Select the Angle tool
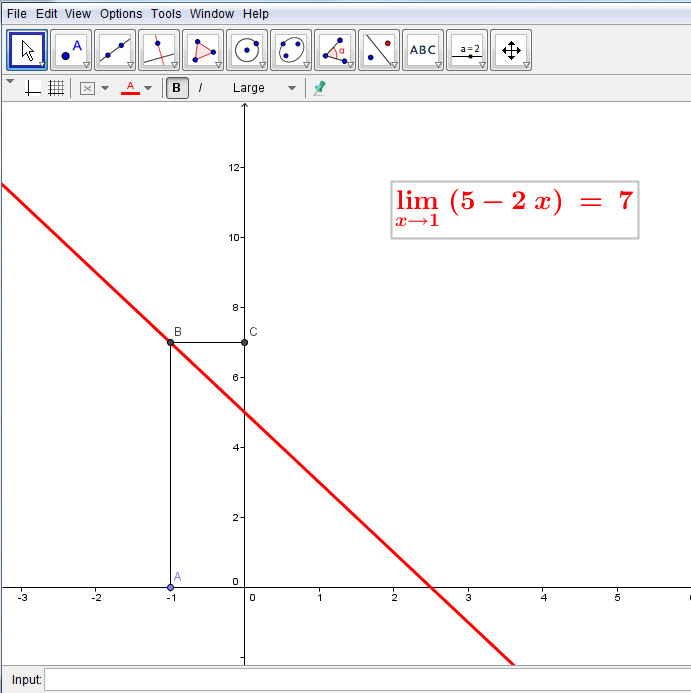 click(335, 50)
